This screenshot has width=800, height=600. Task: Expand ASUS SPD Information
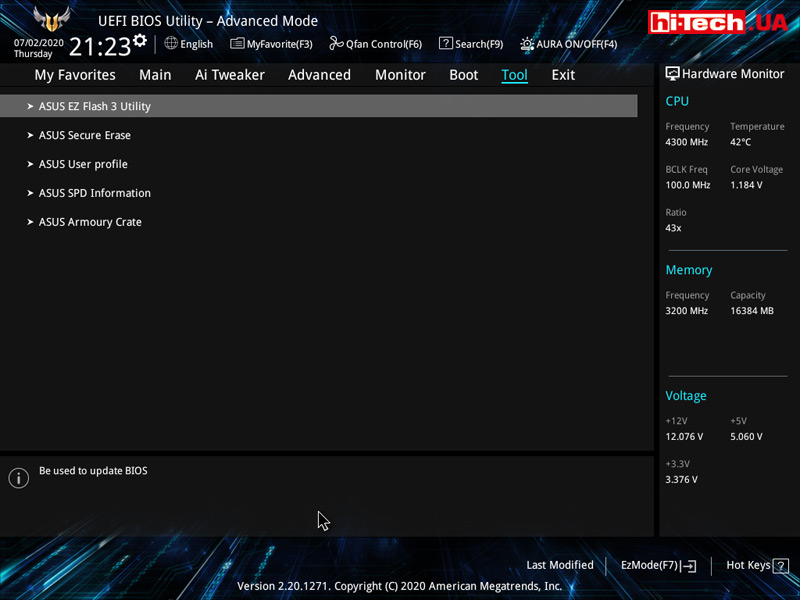(x=94, y=193)
